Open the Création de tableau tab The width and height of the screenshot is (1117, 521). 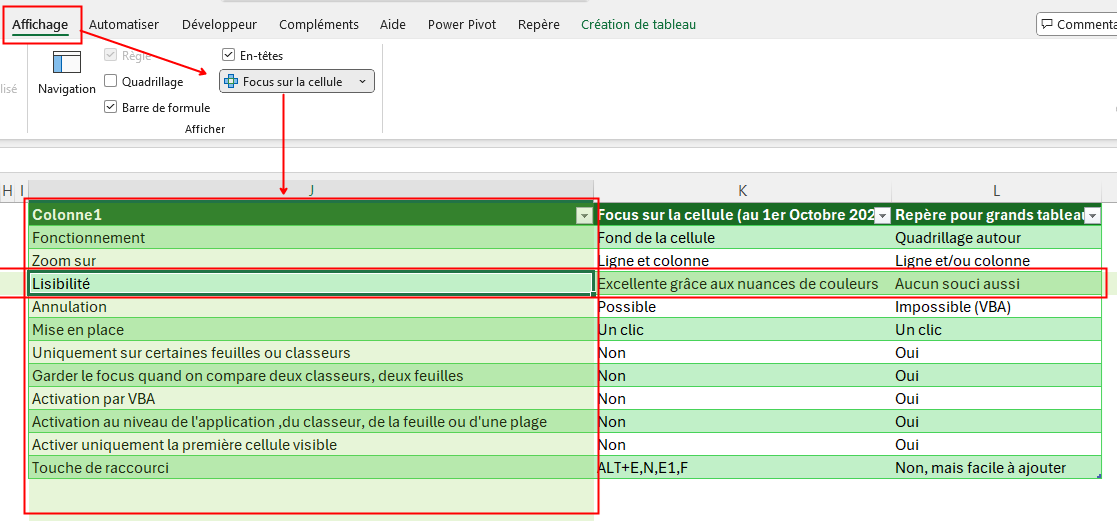638,24
